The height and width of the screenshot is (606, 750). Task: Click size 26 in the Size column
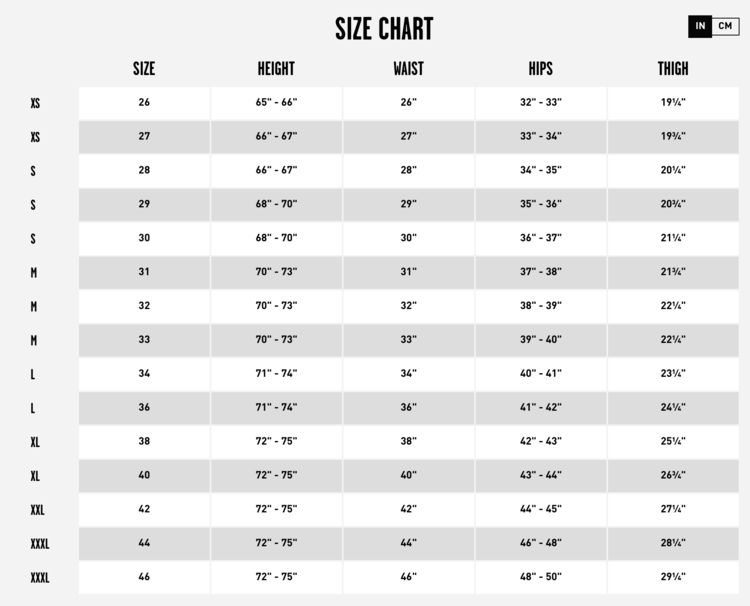coord(144,103)
